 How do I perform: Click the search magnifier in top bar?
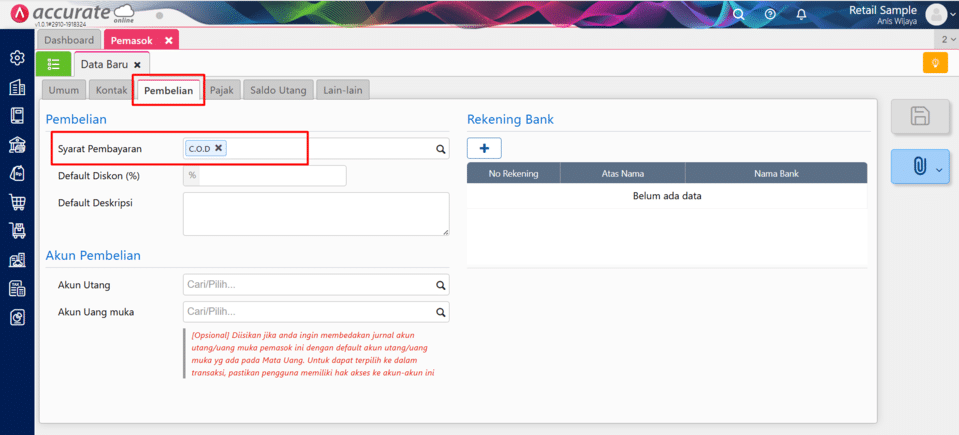pos(739,14)
